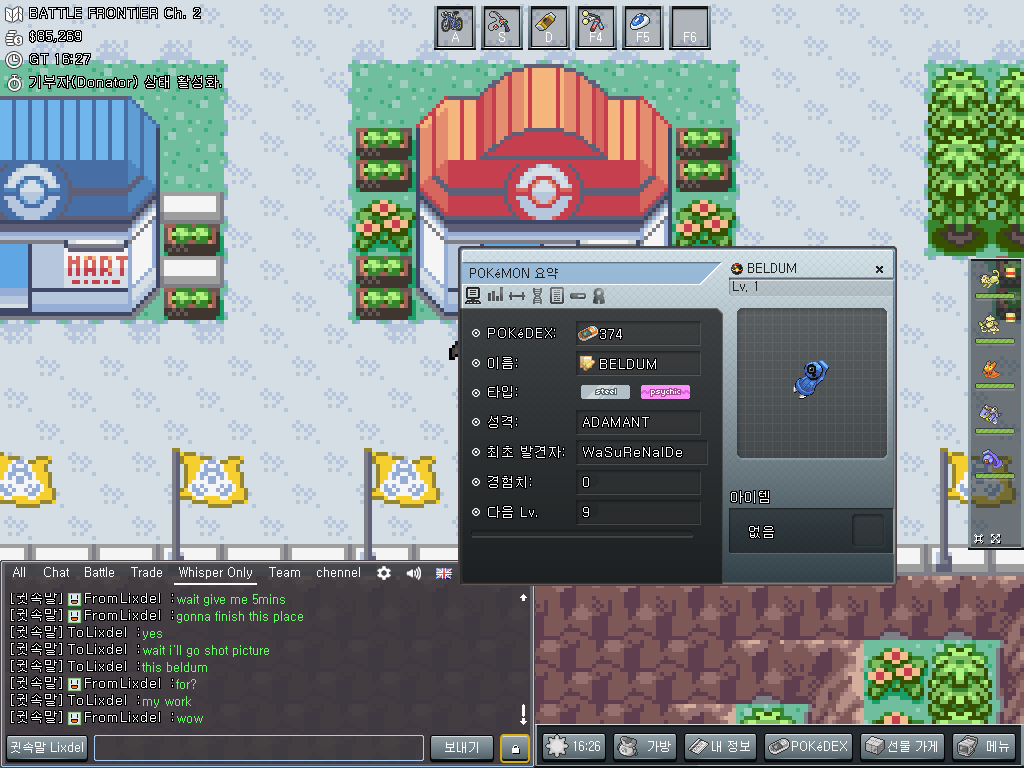The width and height of the screenshot is (1024, 768).
Task: Open the ribbon/trainer summary icon
Action: pyautogui.click(x=599, y=295)
